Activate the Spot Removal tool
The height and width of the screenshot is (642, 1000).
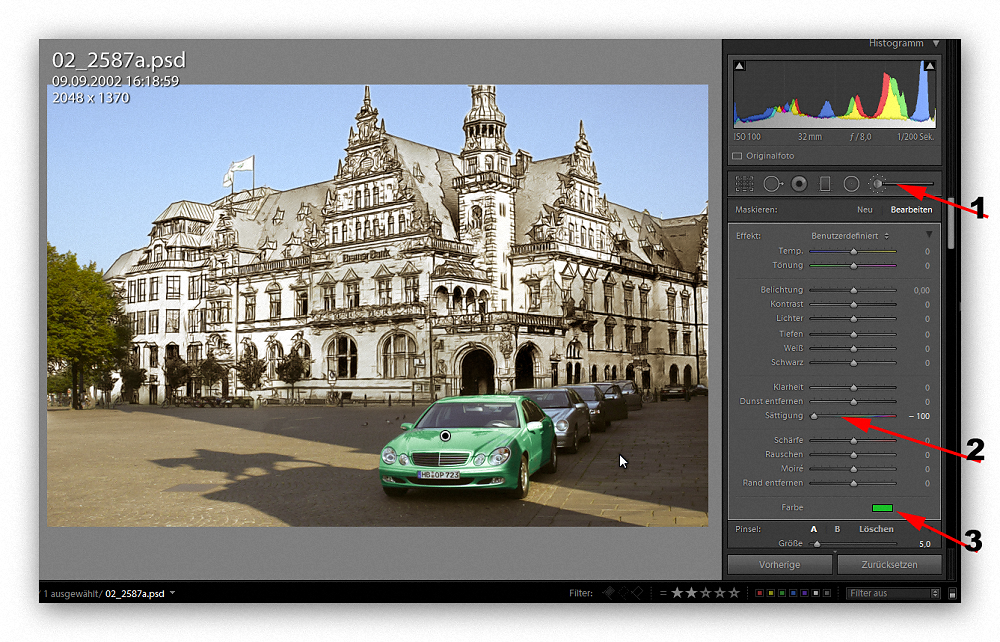point(772,184)
